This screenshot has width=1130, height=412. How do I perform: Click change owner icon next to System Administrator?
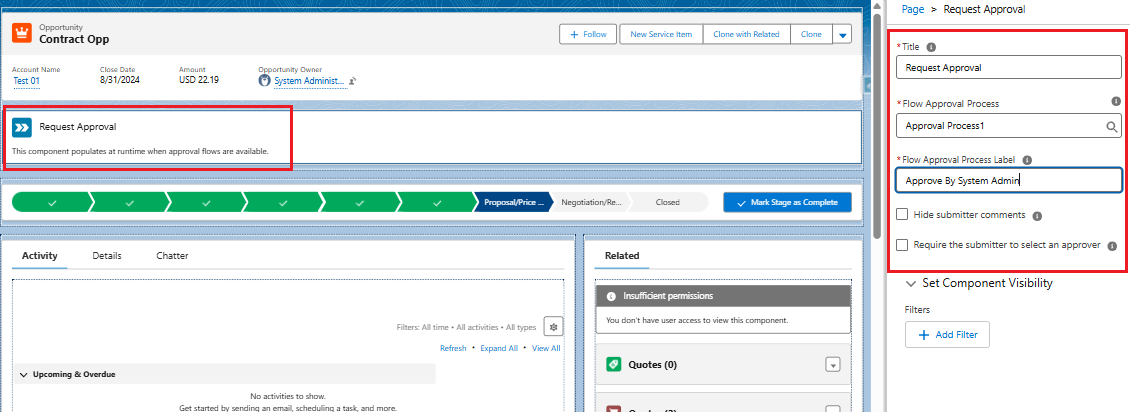[353, 81]
